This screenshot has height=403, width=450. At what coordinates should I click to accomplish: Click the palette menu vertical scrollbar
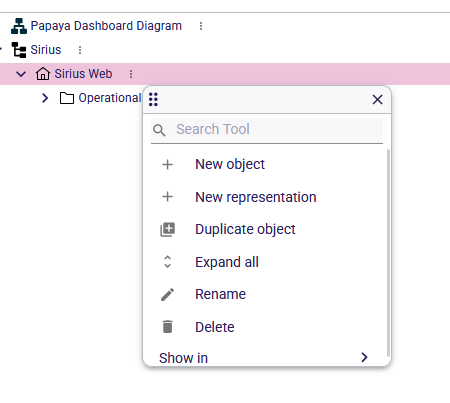coord(388,253)
